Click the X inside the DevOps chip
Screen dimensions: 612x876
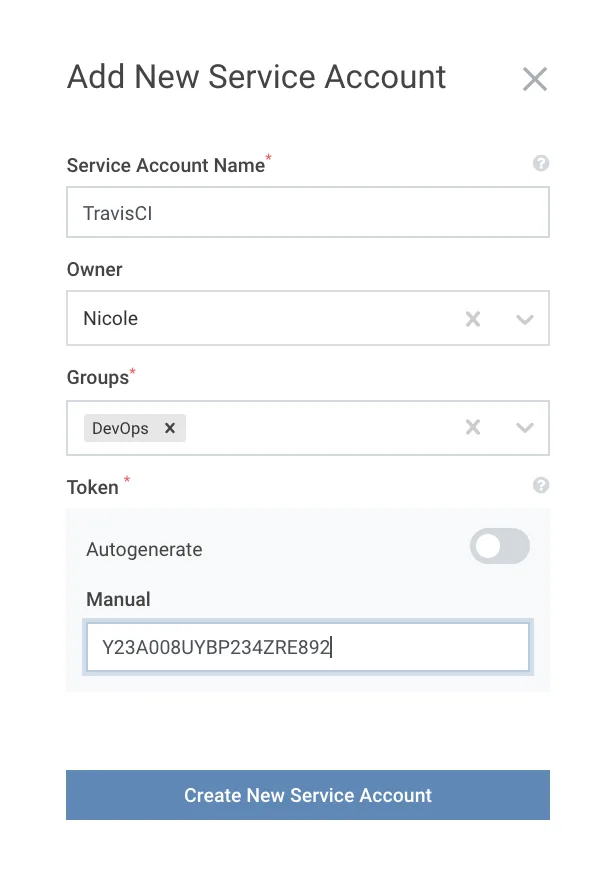pos(170,427)
